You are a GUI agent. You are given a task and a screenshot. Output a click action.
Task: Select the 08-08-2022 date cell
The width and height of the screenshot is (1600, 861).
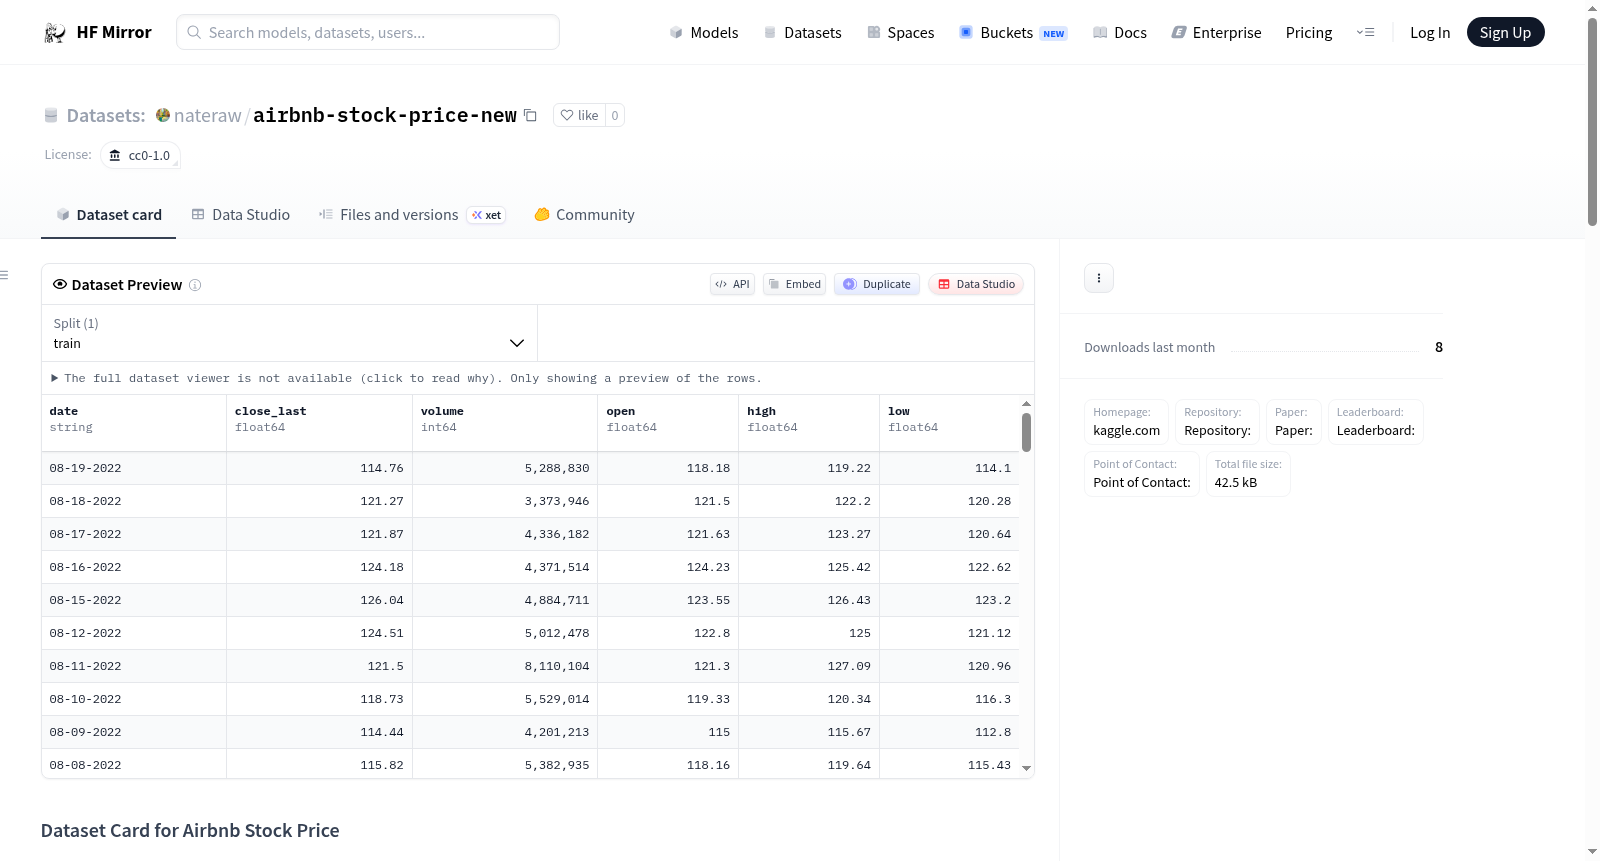tap(134, 765)
